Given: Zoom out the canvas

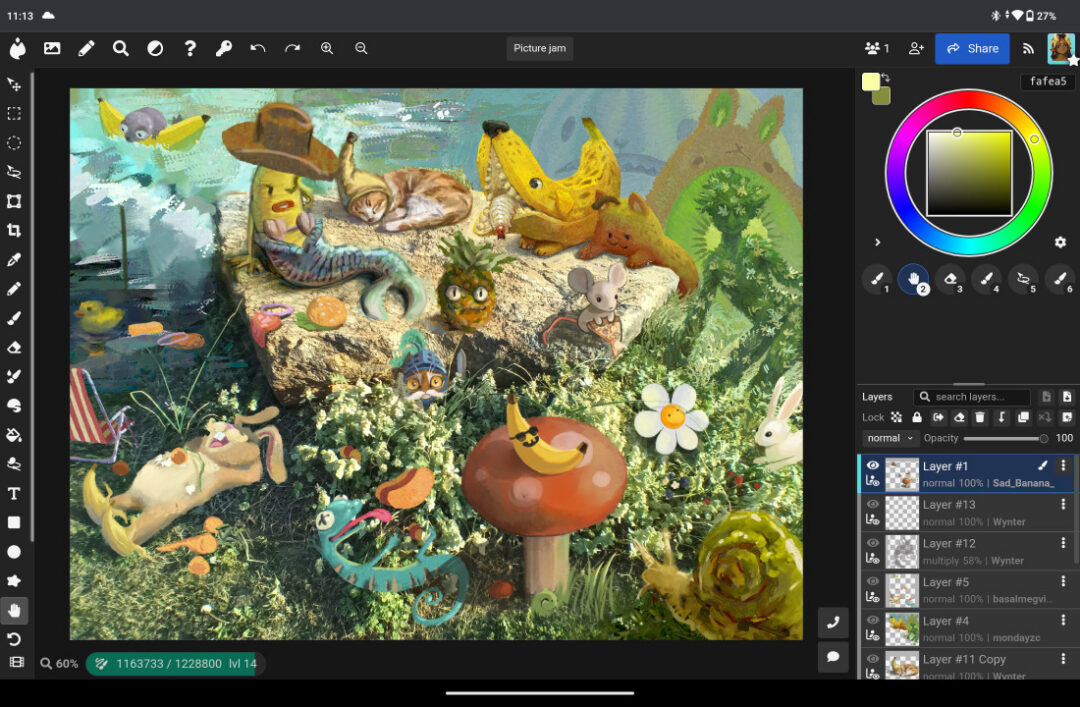Looking at the screenshot, I should tap(361, 48).
